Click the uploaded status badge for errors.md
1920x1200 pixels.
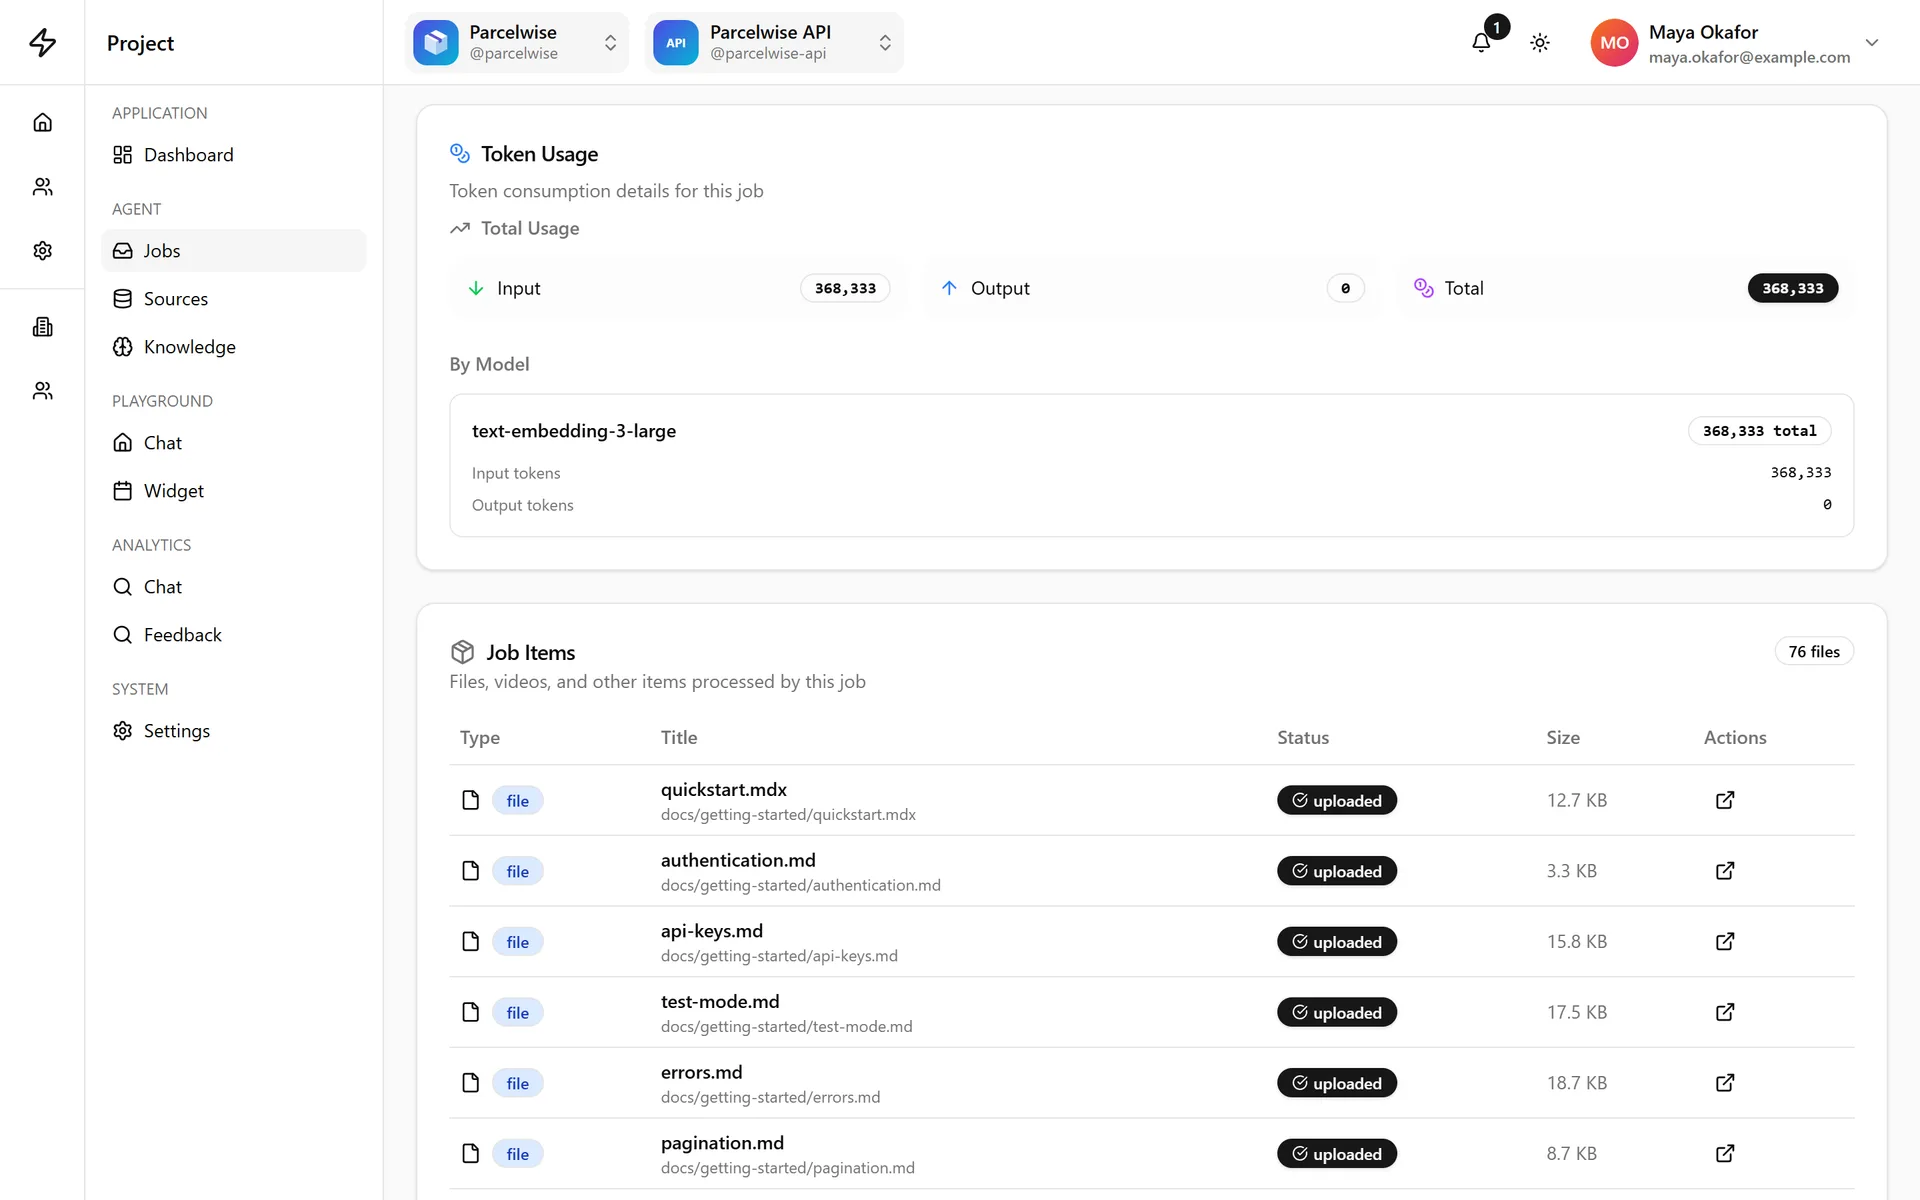(1337, 1083)
